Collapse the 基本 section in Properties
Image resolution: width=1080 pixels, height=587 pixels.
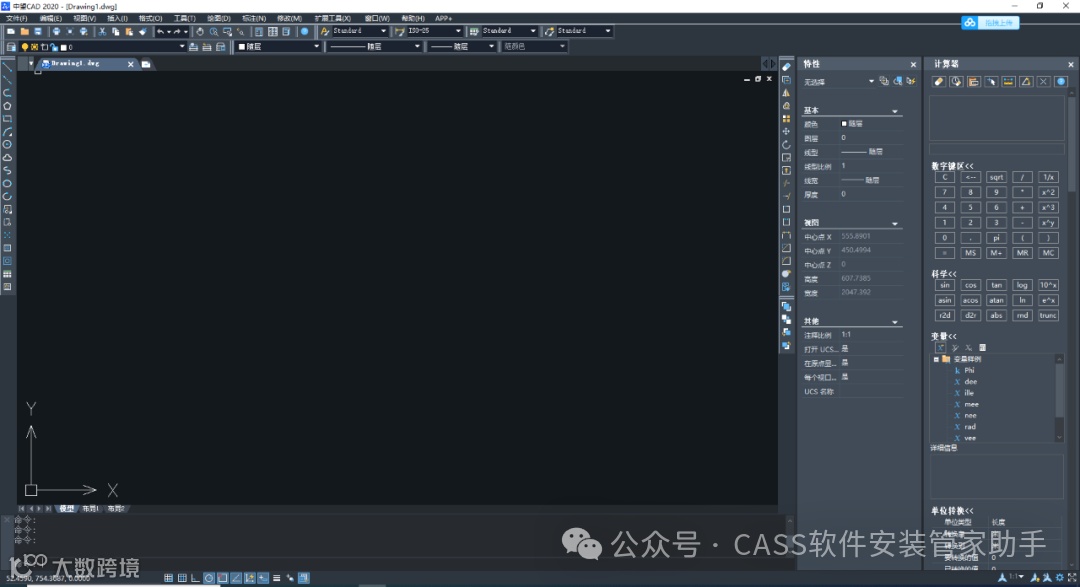pyautogui.click(x=895, y=111)
